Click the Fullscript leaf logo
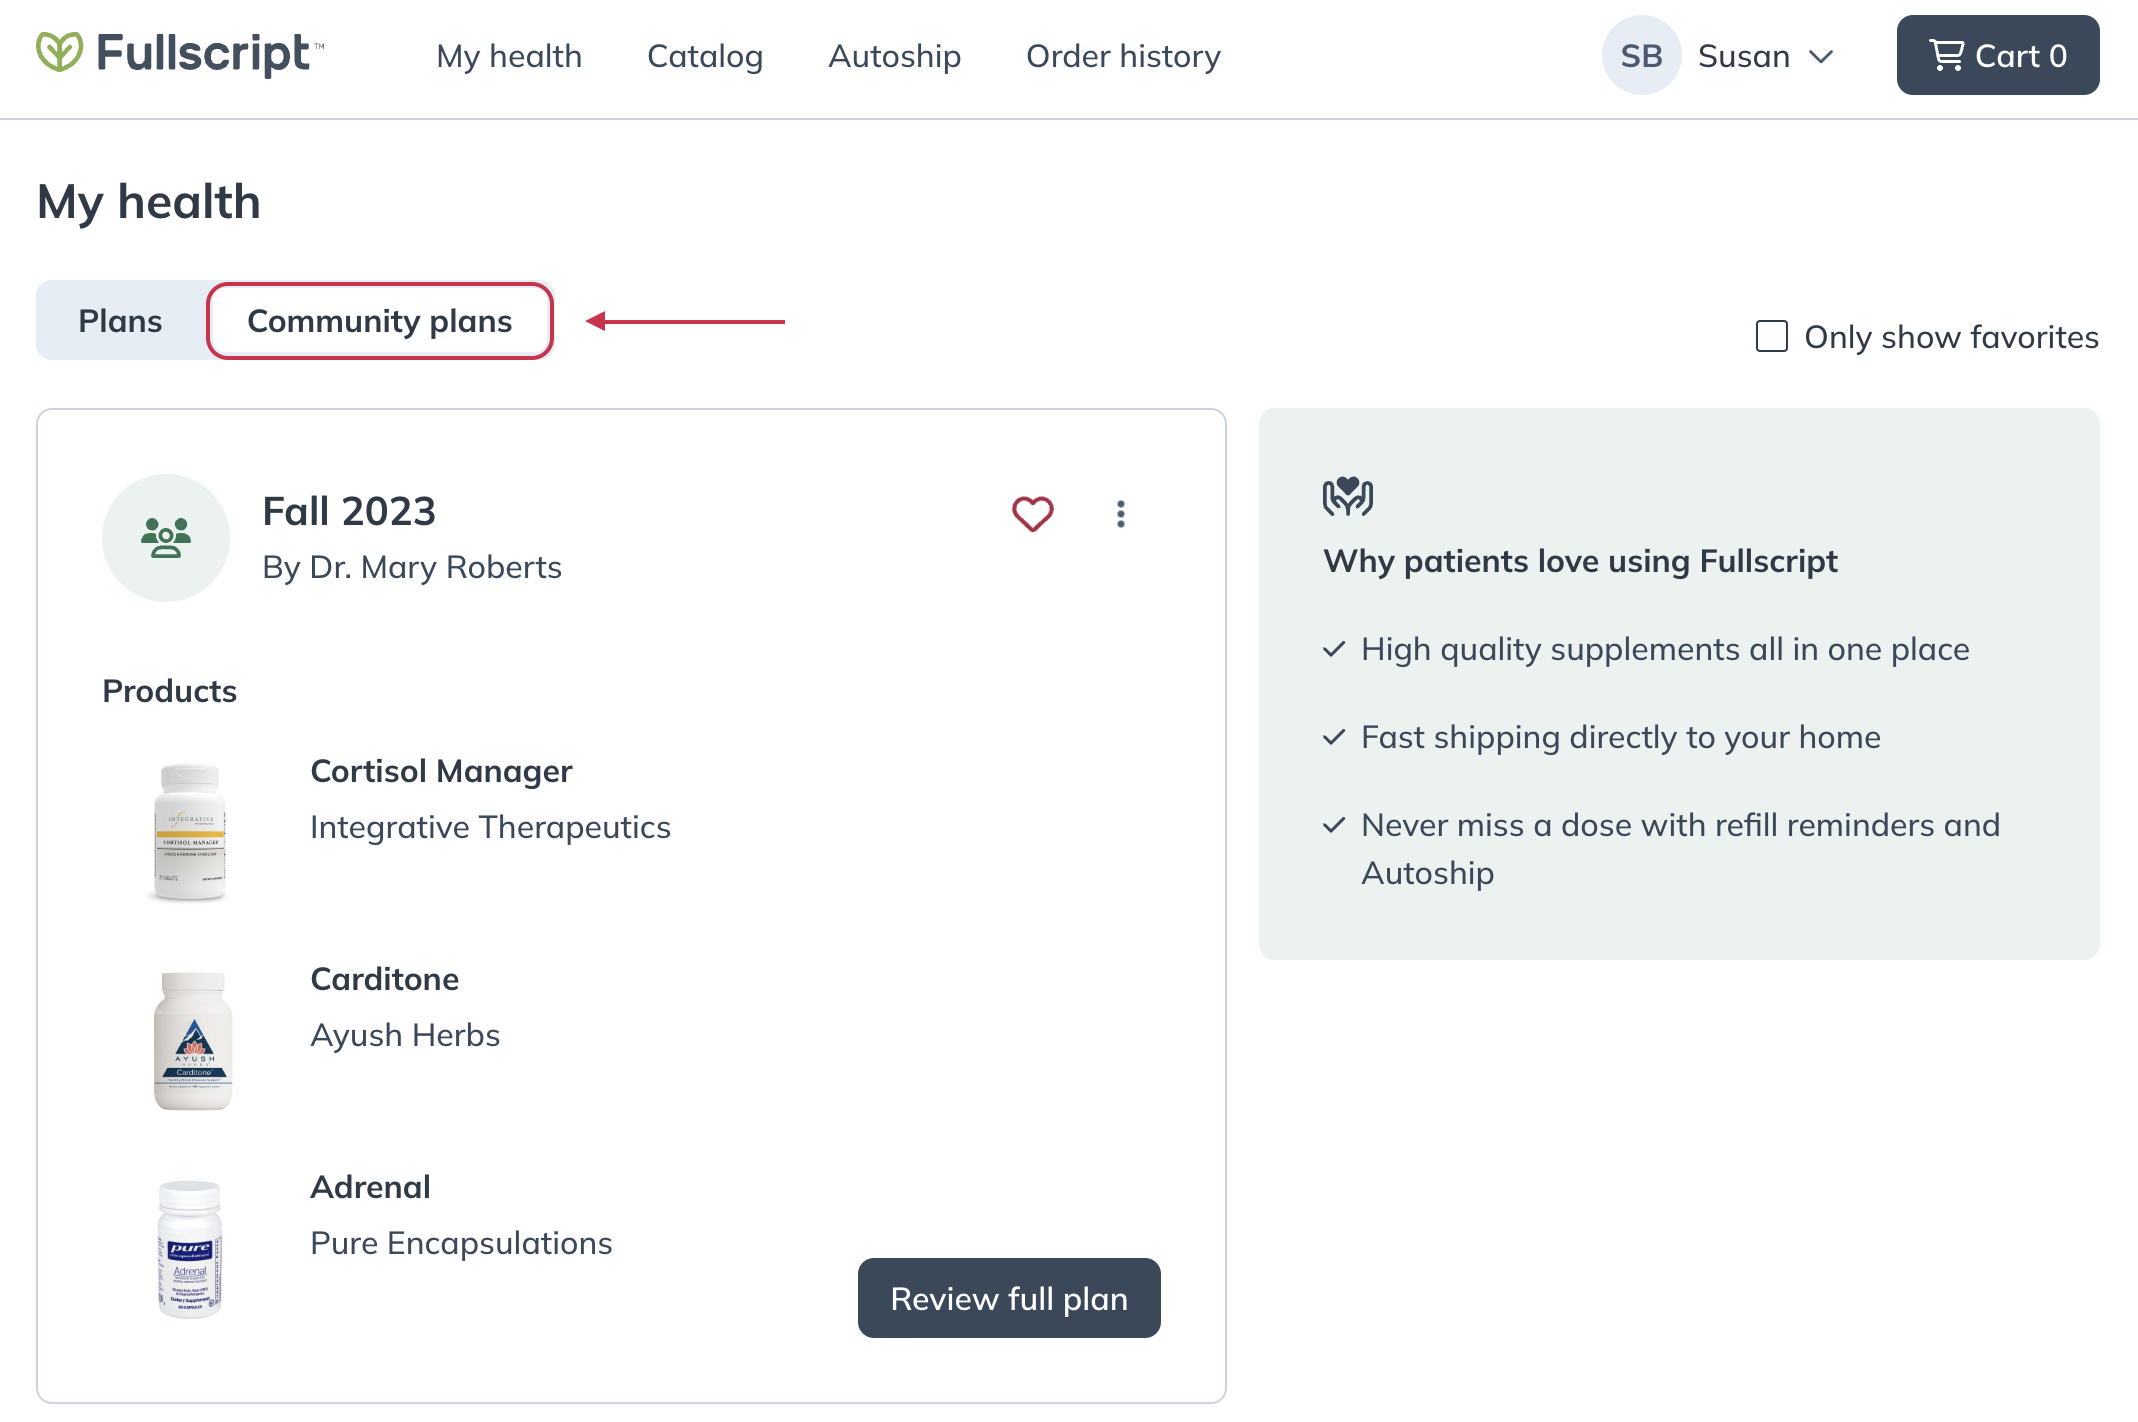The height and width of the screenshot is (1422, 2138). (x=59, y=52)
